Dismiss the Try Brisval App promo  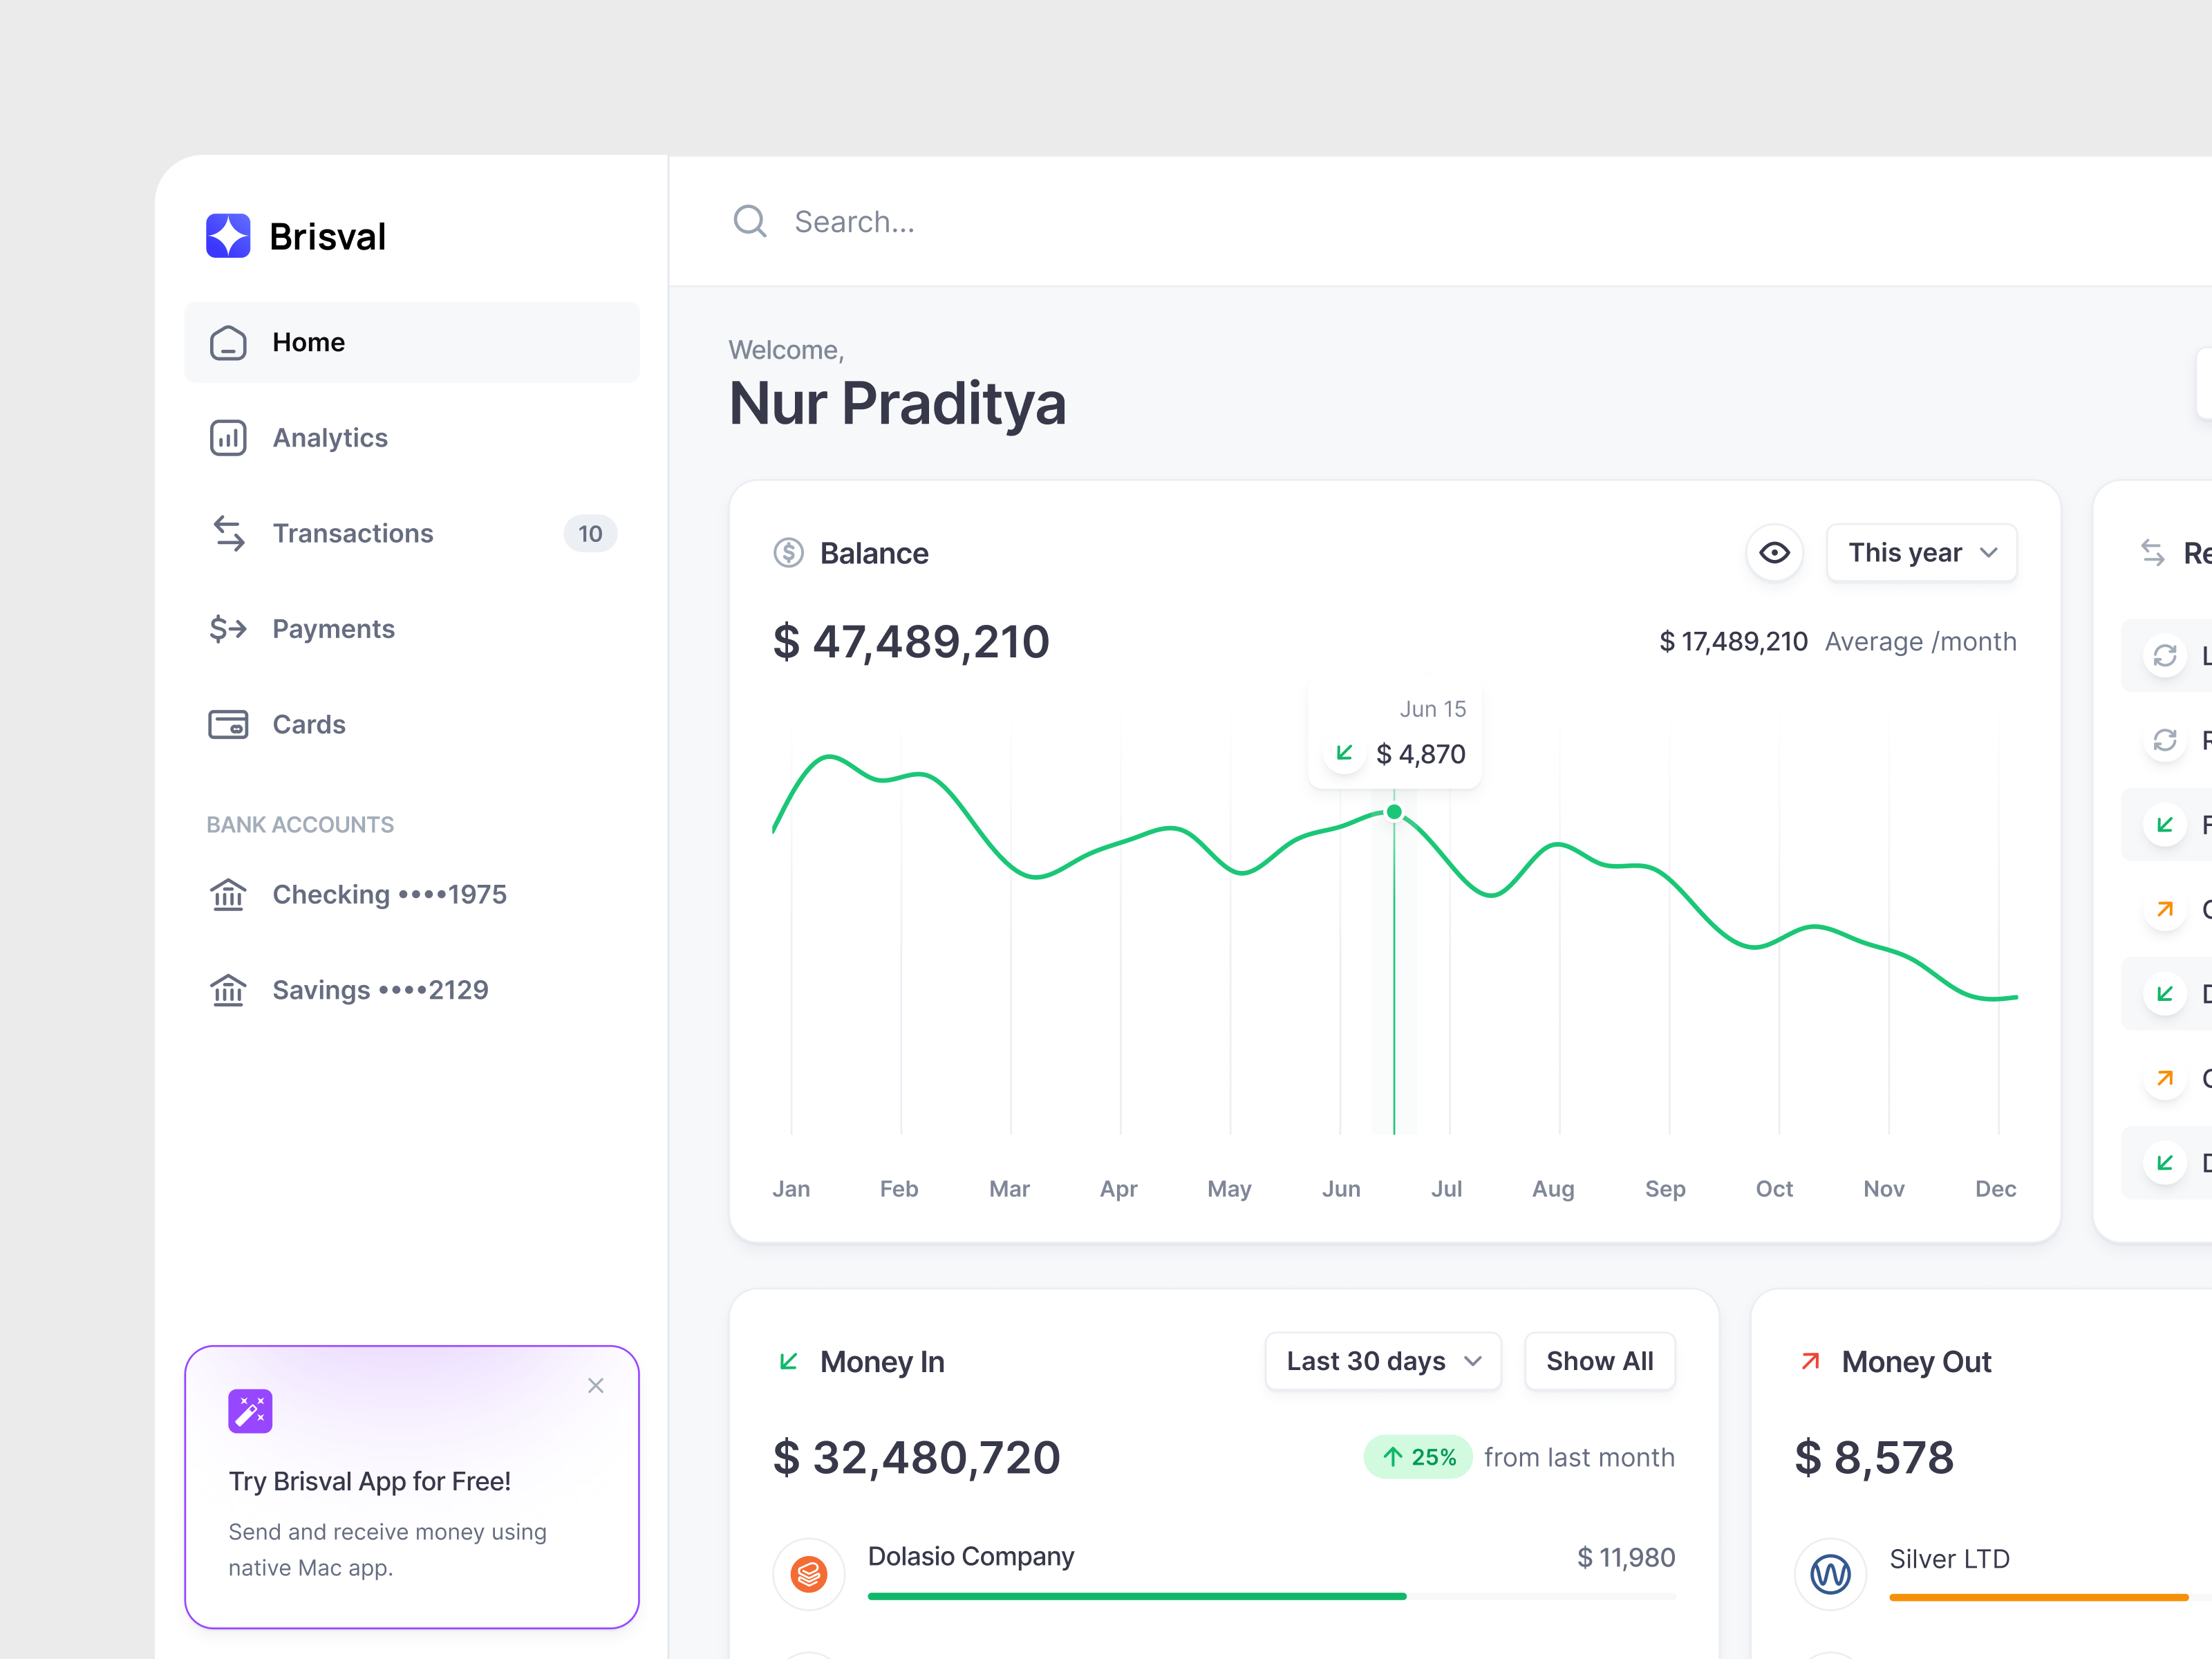[x=596, y=1386]
